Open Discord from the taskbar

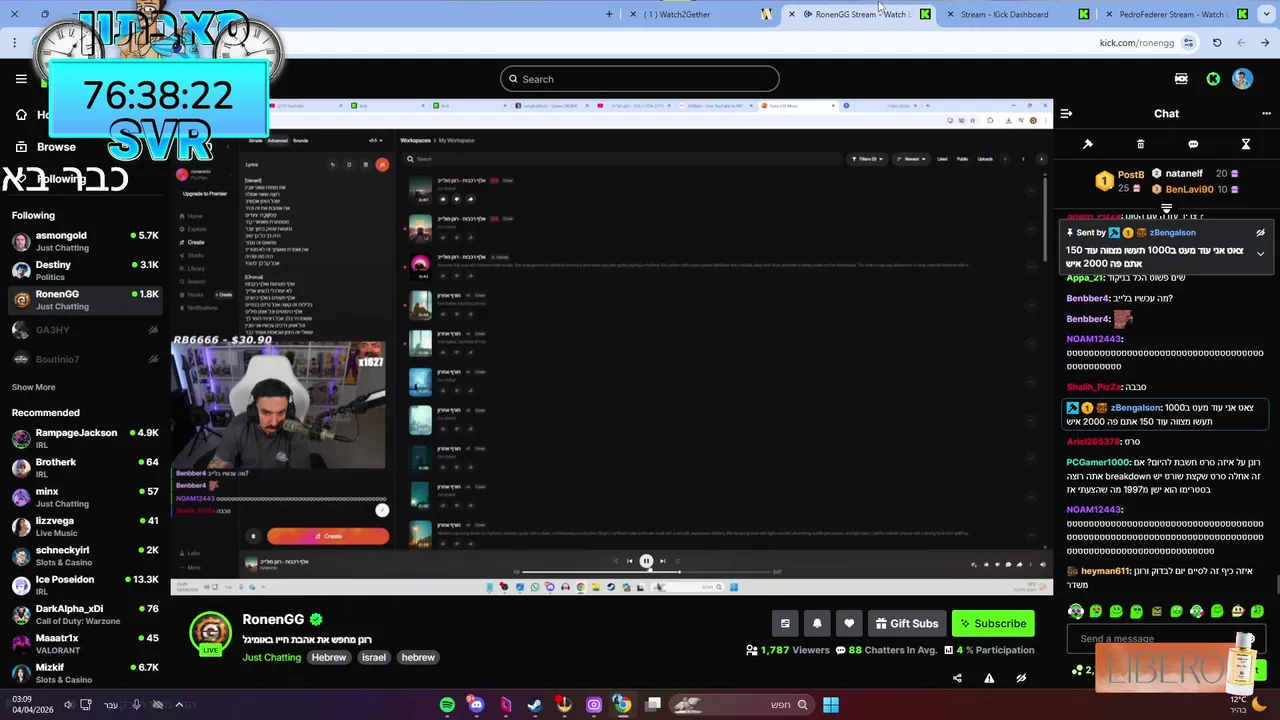pyautogui.click(x=476, y=705)
